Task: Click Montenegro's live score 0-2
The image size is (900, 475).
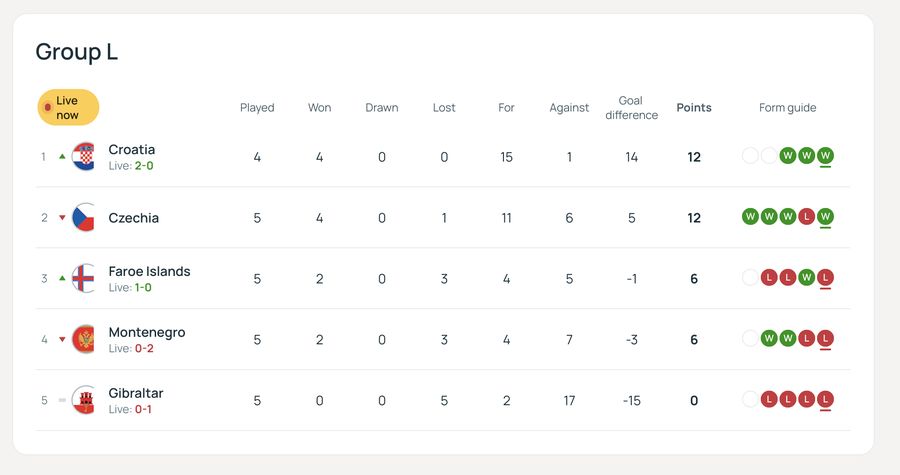Action: tap(144, 349)
